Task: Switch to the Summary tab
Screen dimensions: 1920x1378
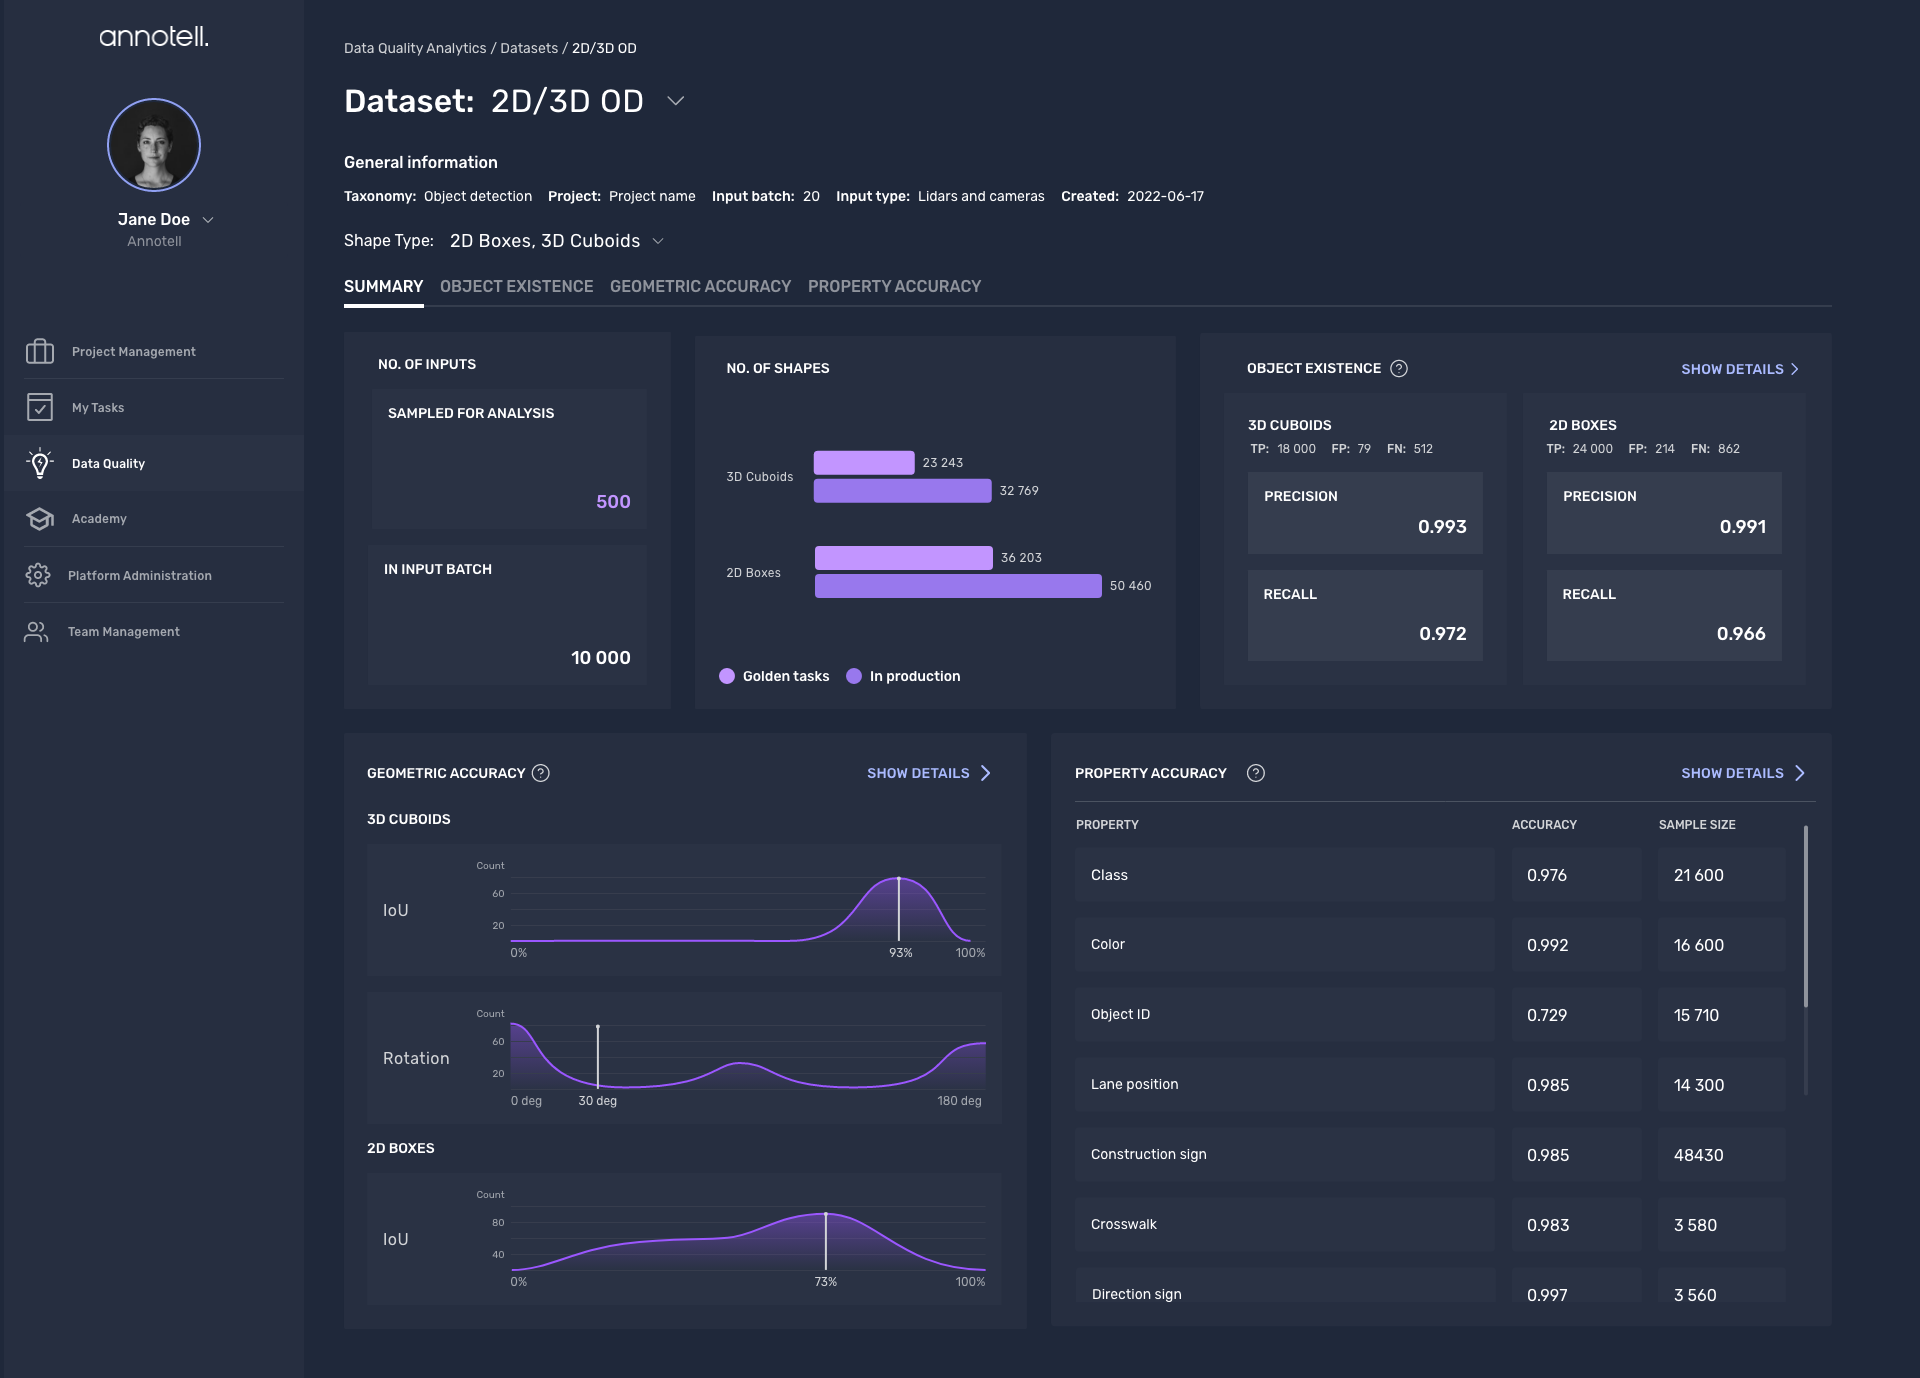Action: tap(384, 286)
